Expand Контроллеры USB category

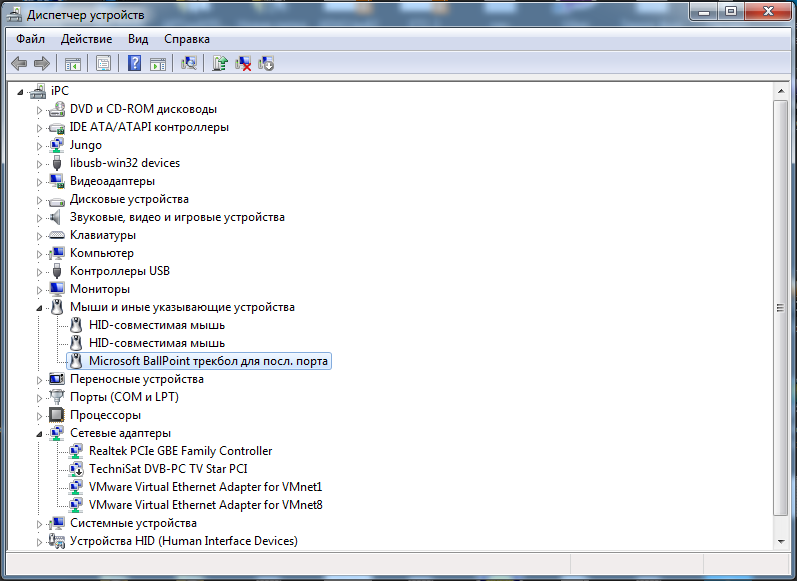pyautogui.click(x=39, y=272)
